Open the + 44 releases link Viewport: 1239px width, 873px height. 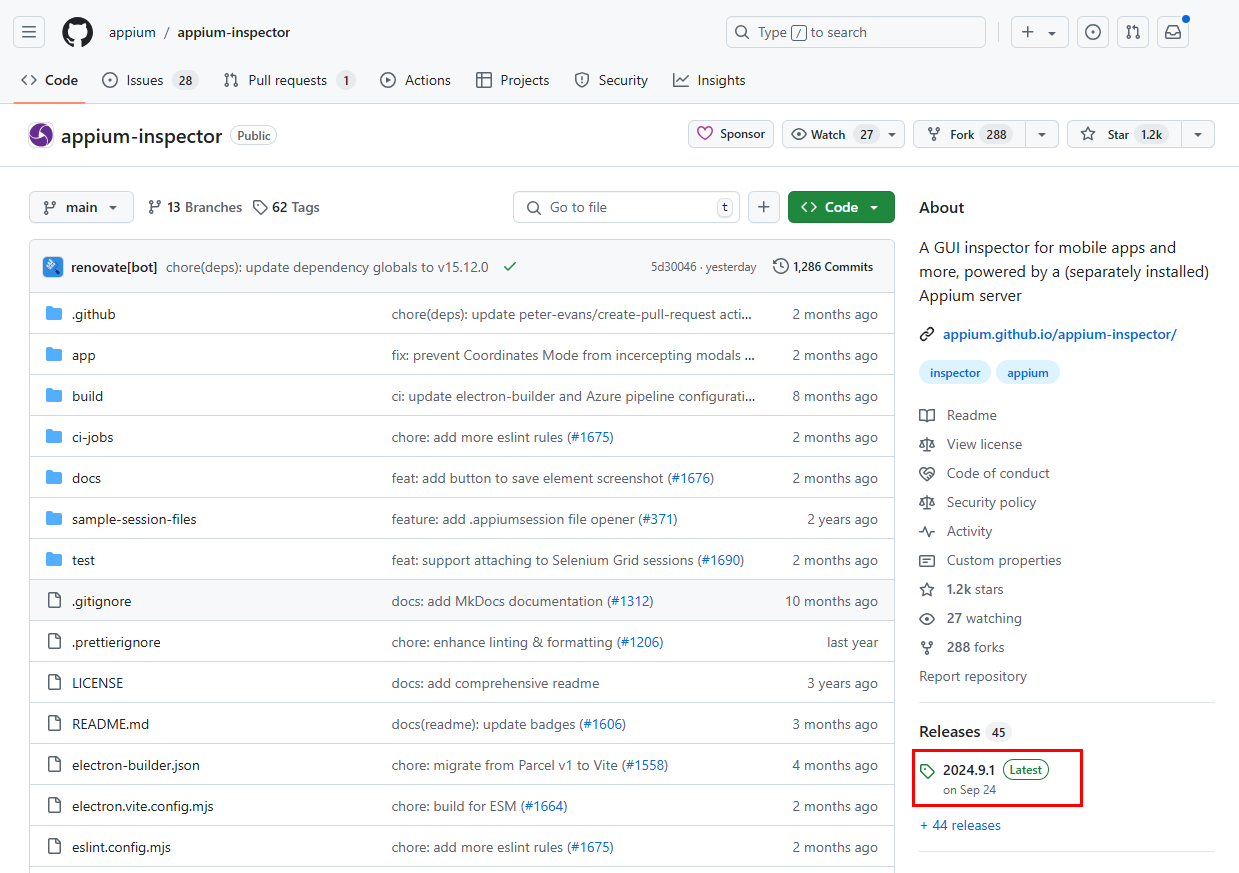(x=960, y=825)
